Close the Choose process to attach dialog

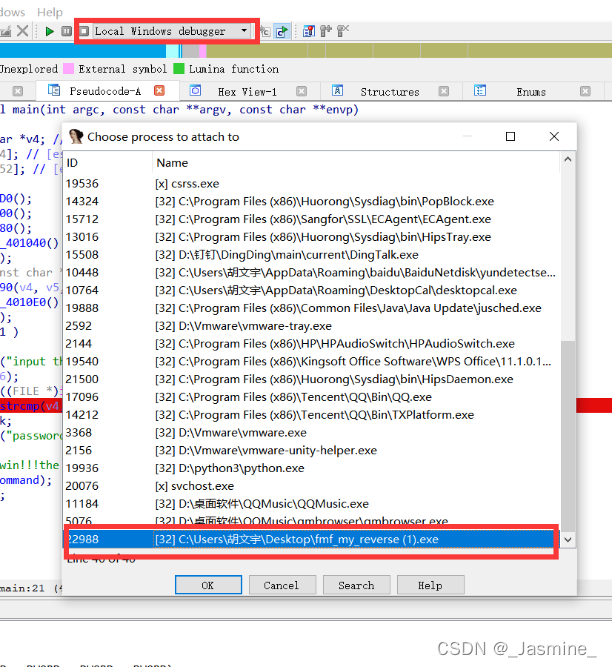(554, 137)
